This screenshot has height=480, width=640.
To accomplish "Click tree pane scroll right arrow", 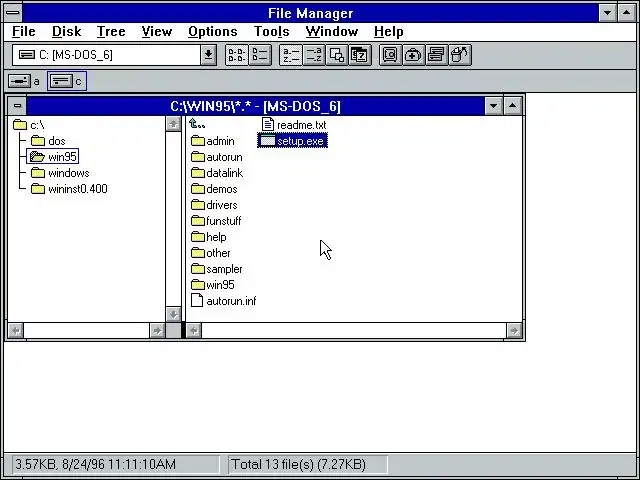I will tap(157, 330).
